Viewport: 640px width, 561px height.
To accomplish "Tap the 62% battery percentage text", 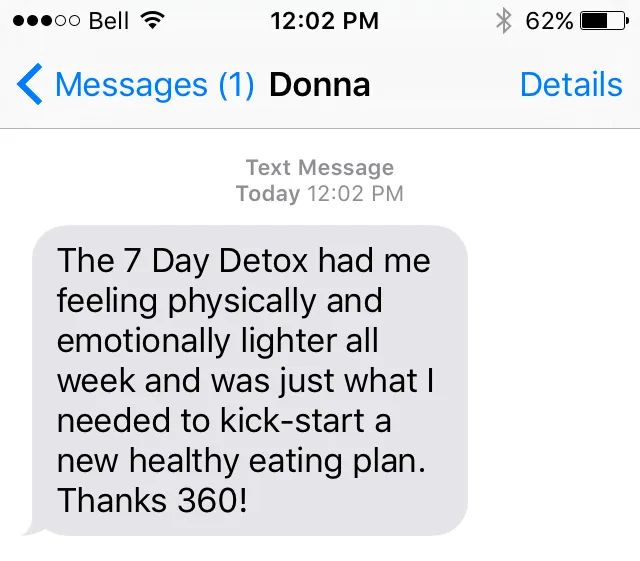I will tap(549, 21).
